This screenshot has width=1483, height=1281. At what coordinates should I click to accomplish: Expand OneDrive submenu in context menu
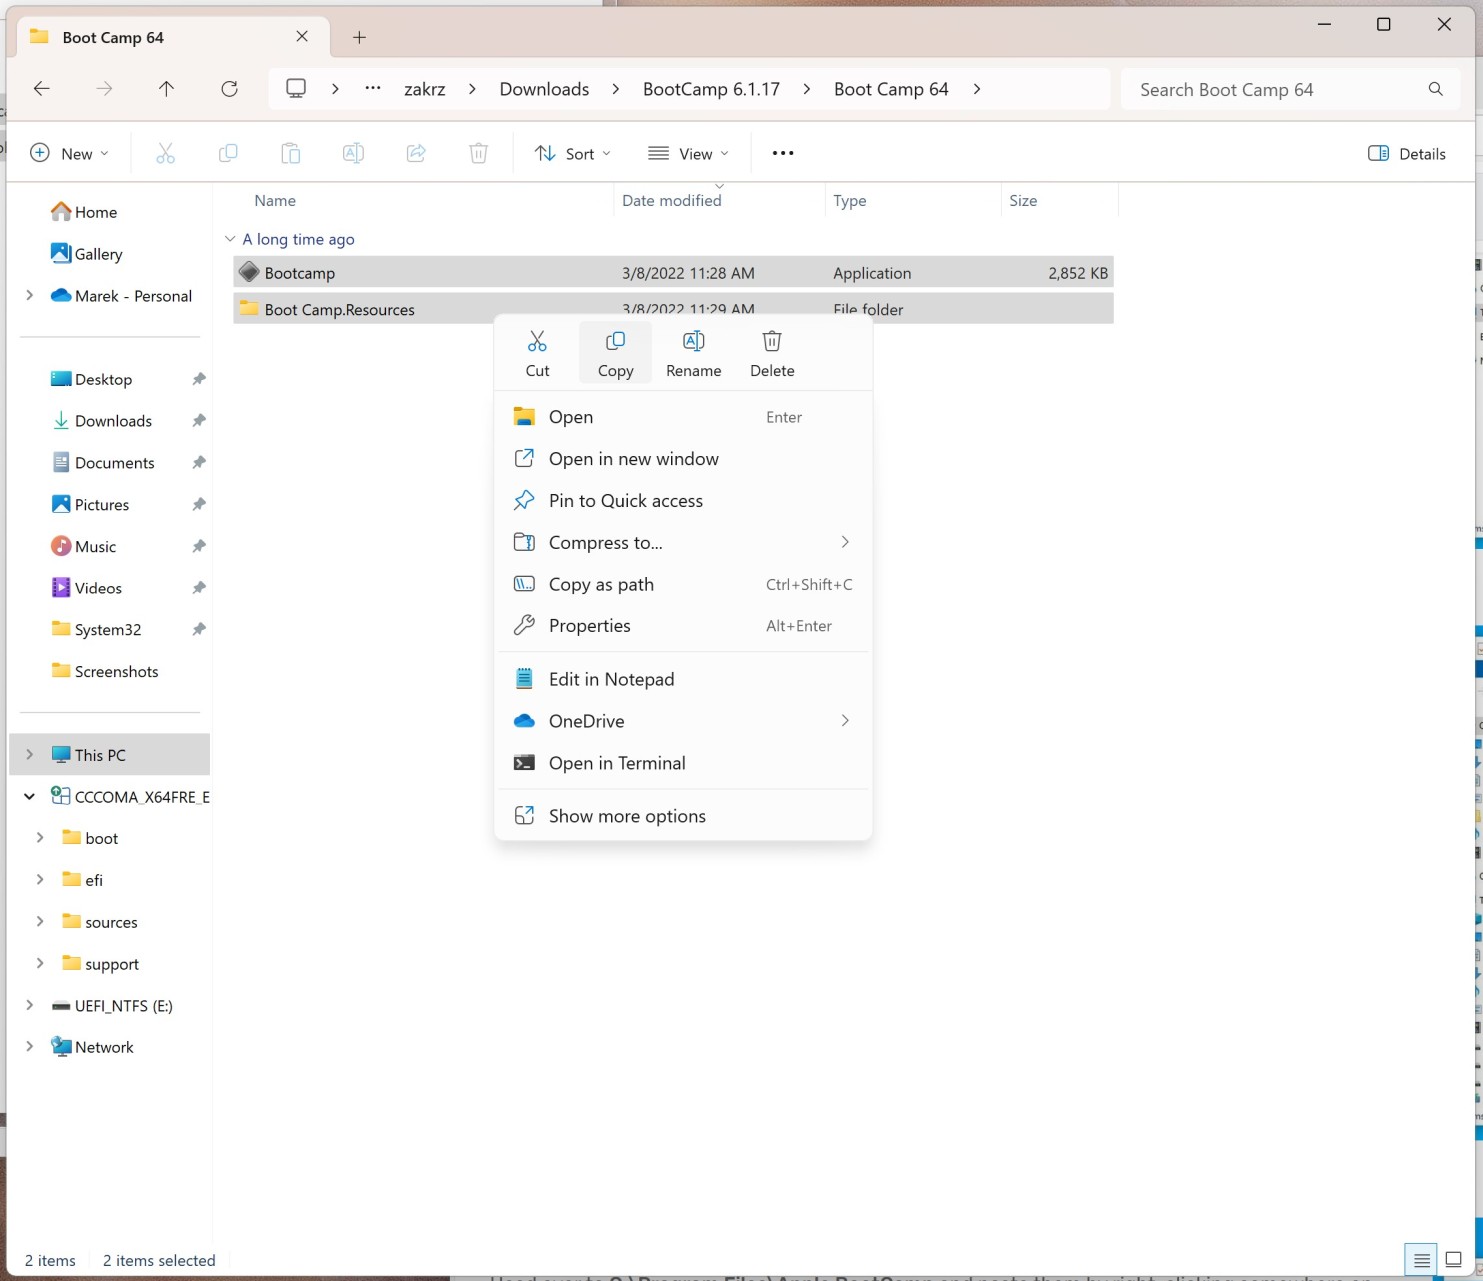[x=845, y=721]
